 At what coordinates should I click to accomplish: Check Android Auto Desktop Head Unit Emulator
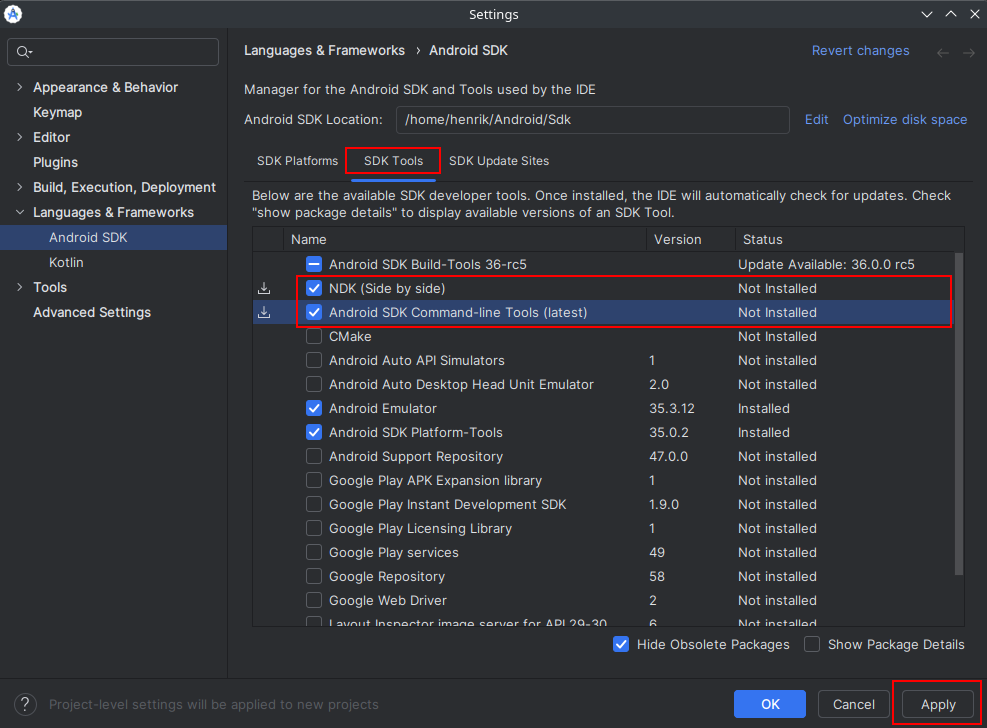pos(314,384)
